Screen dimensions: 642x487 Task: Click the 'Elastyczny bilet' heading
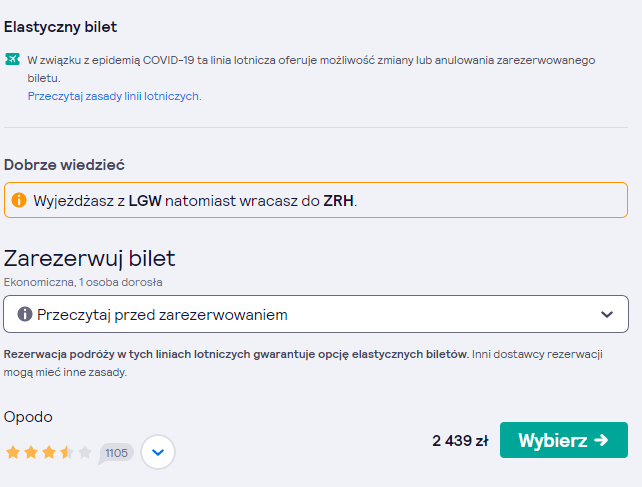[60, 27]
